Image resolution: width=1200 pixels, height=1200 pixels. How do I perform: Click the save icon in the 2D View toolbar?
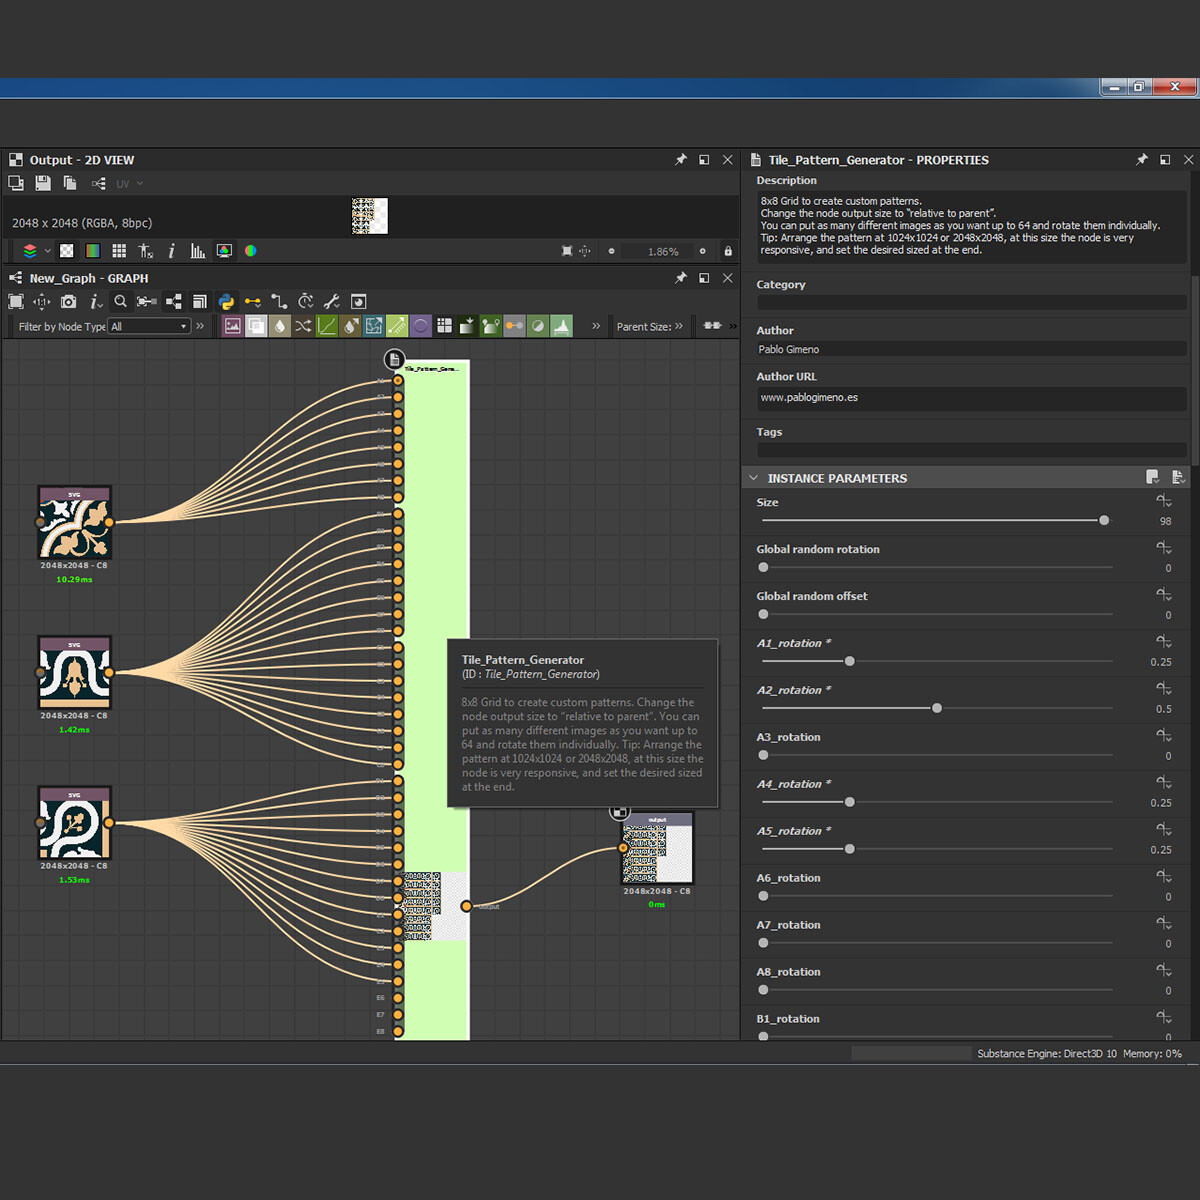coord(43,183)
